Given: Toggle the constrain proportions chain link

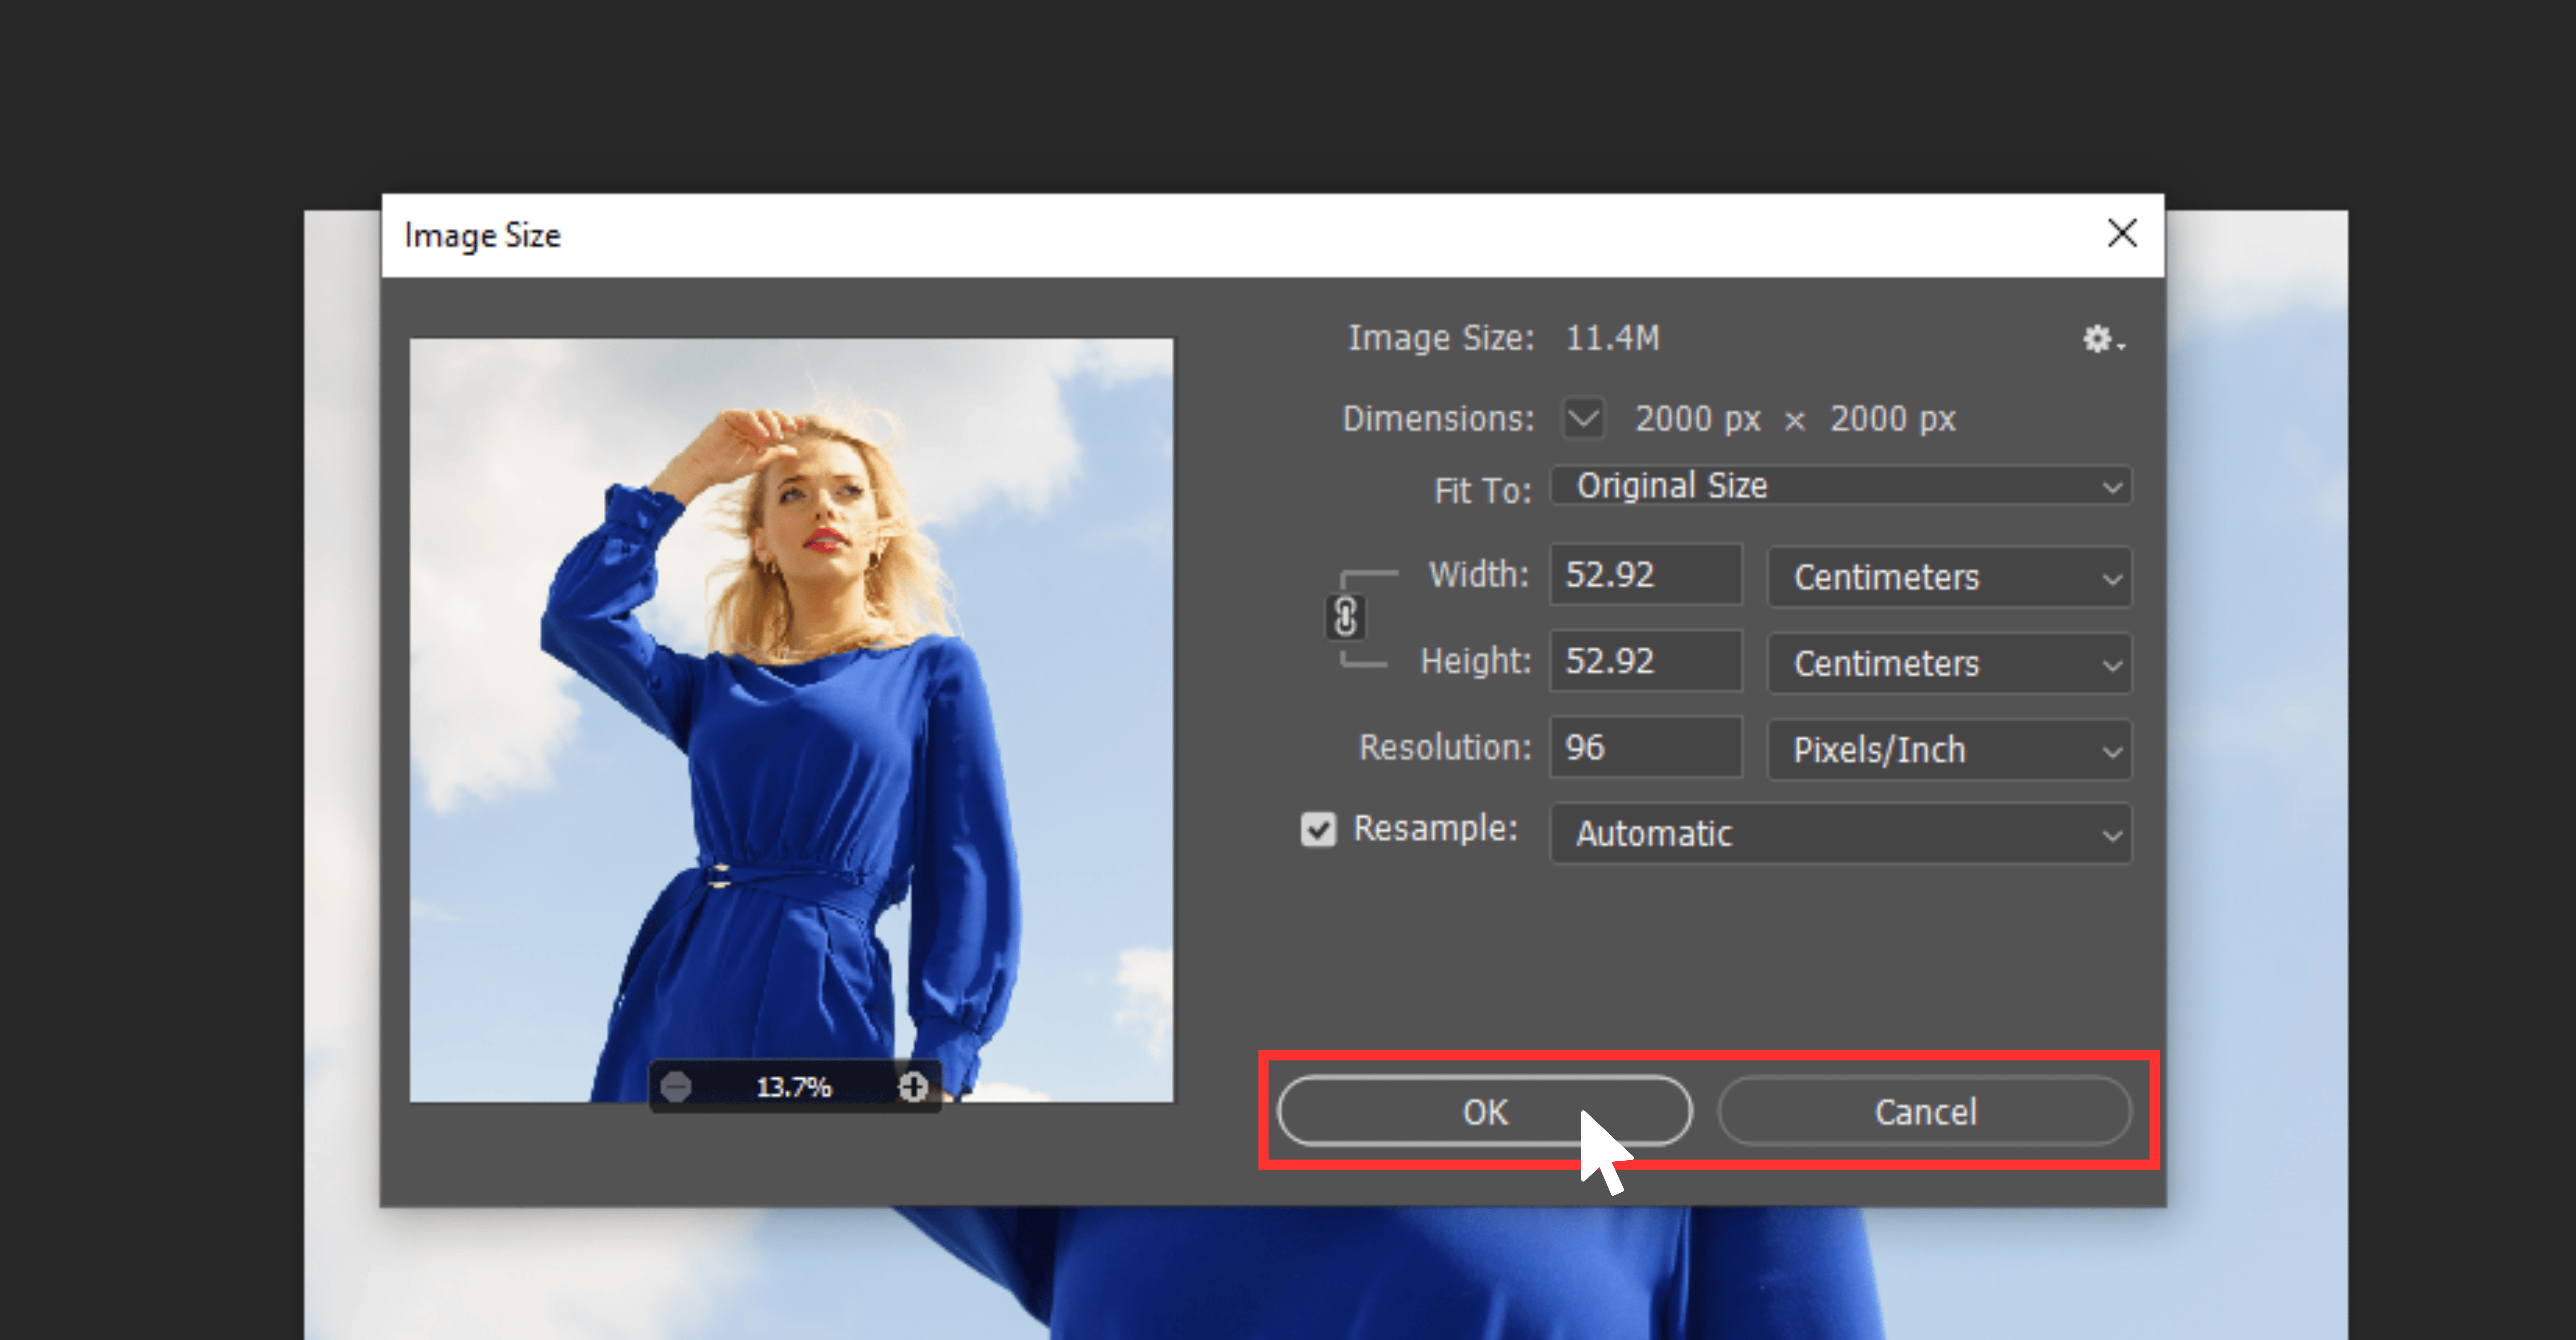Looking at the screenshot, I should pos(1345,617).
